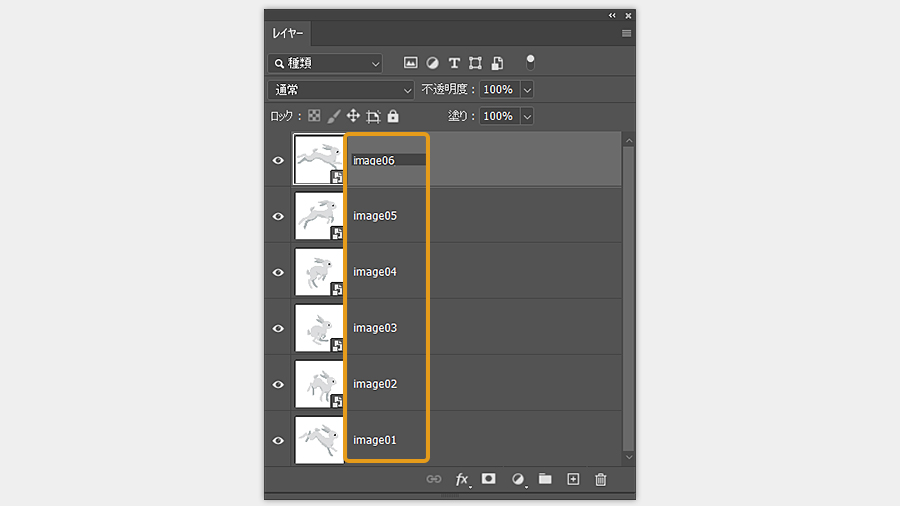Click the smart object filter icon
Screen dimensions: 900x506
(x=497, y=63)
